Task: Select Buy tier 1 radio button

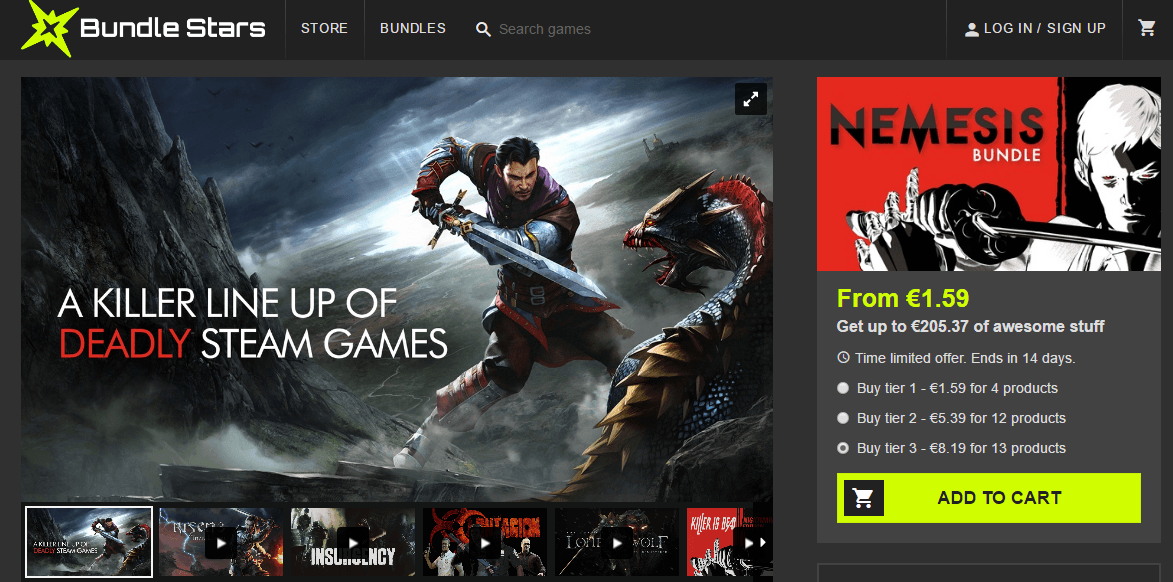Action: click(x=843, y=388)
